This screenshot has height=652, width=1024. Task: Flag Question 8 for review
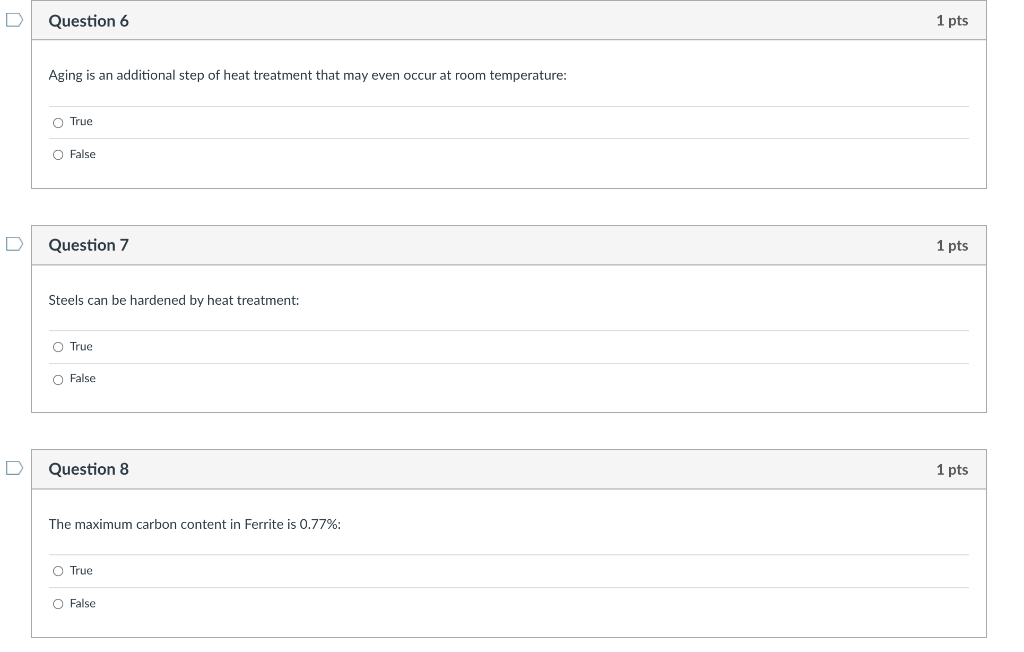point(13,468)
